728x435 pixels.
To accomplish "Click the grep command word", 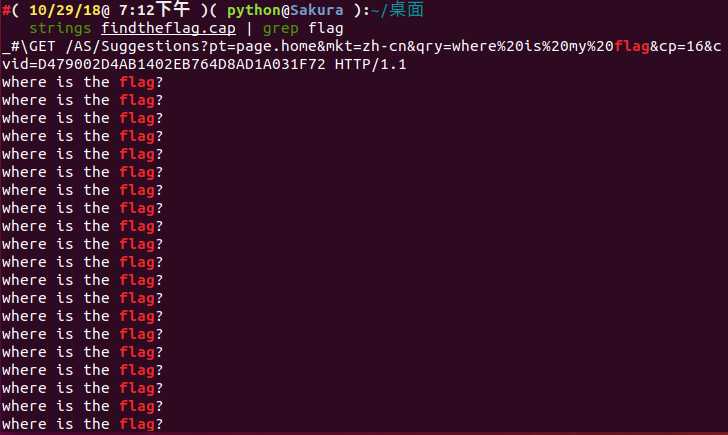I will [x=281, y=29].
